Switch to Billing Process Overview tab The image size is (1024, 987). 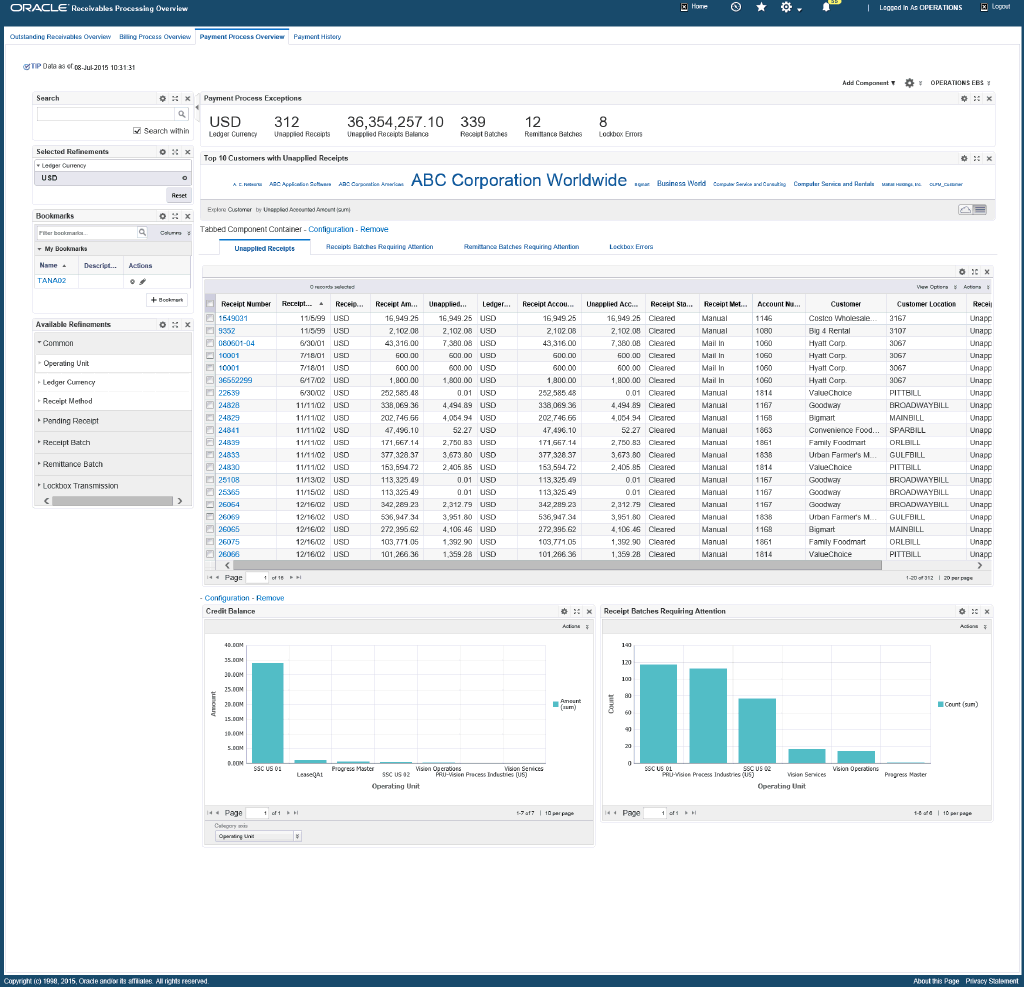tap(155, 37)
